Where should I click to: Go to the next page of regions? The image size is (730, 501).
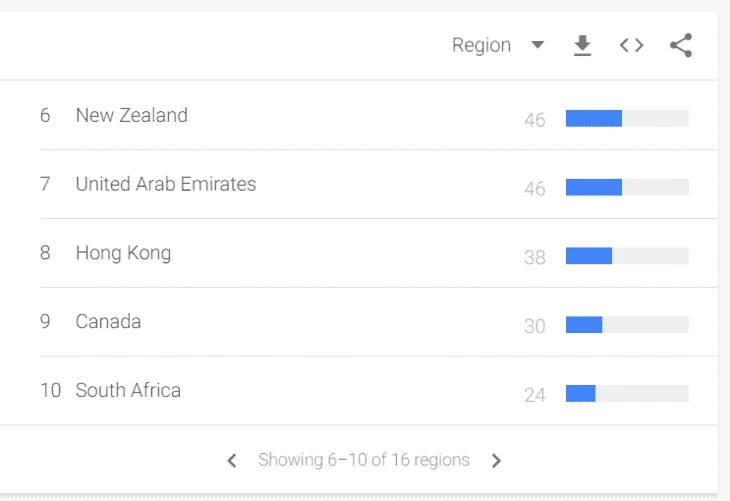(x=496, y=460)
